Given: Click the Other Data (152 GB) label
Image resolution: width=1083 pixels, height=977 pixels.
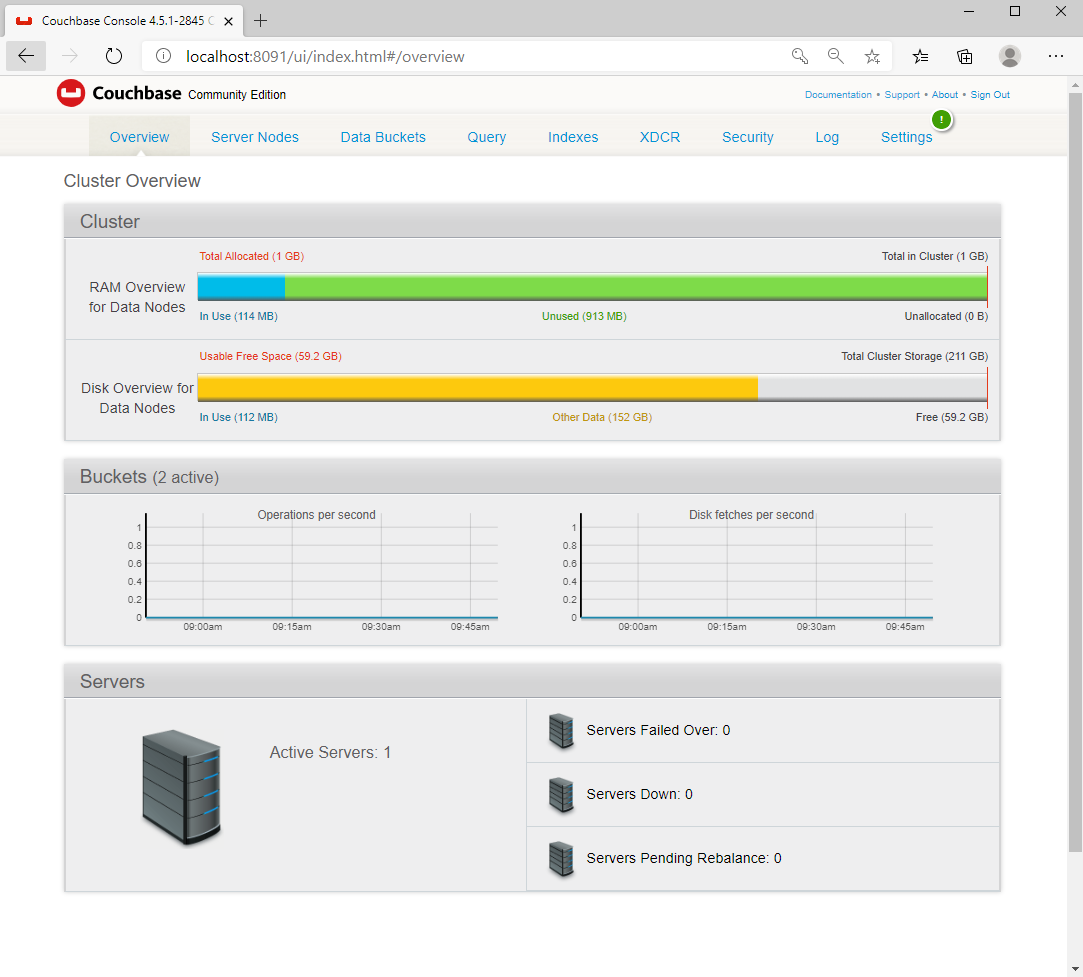Looking at the screenshot, I should tap(602, 417).
